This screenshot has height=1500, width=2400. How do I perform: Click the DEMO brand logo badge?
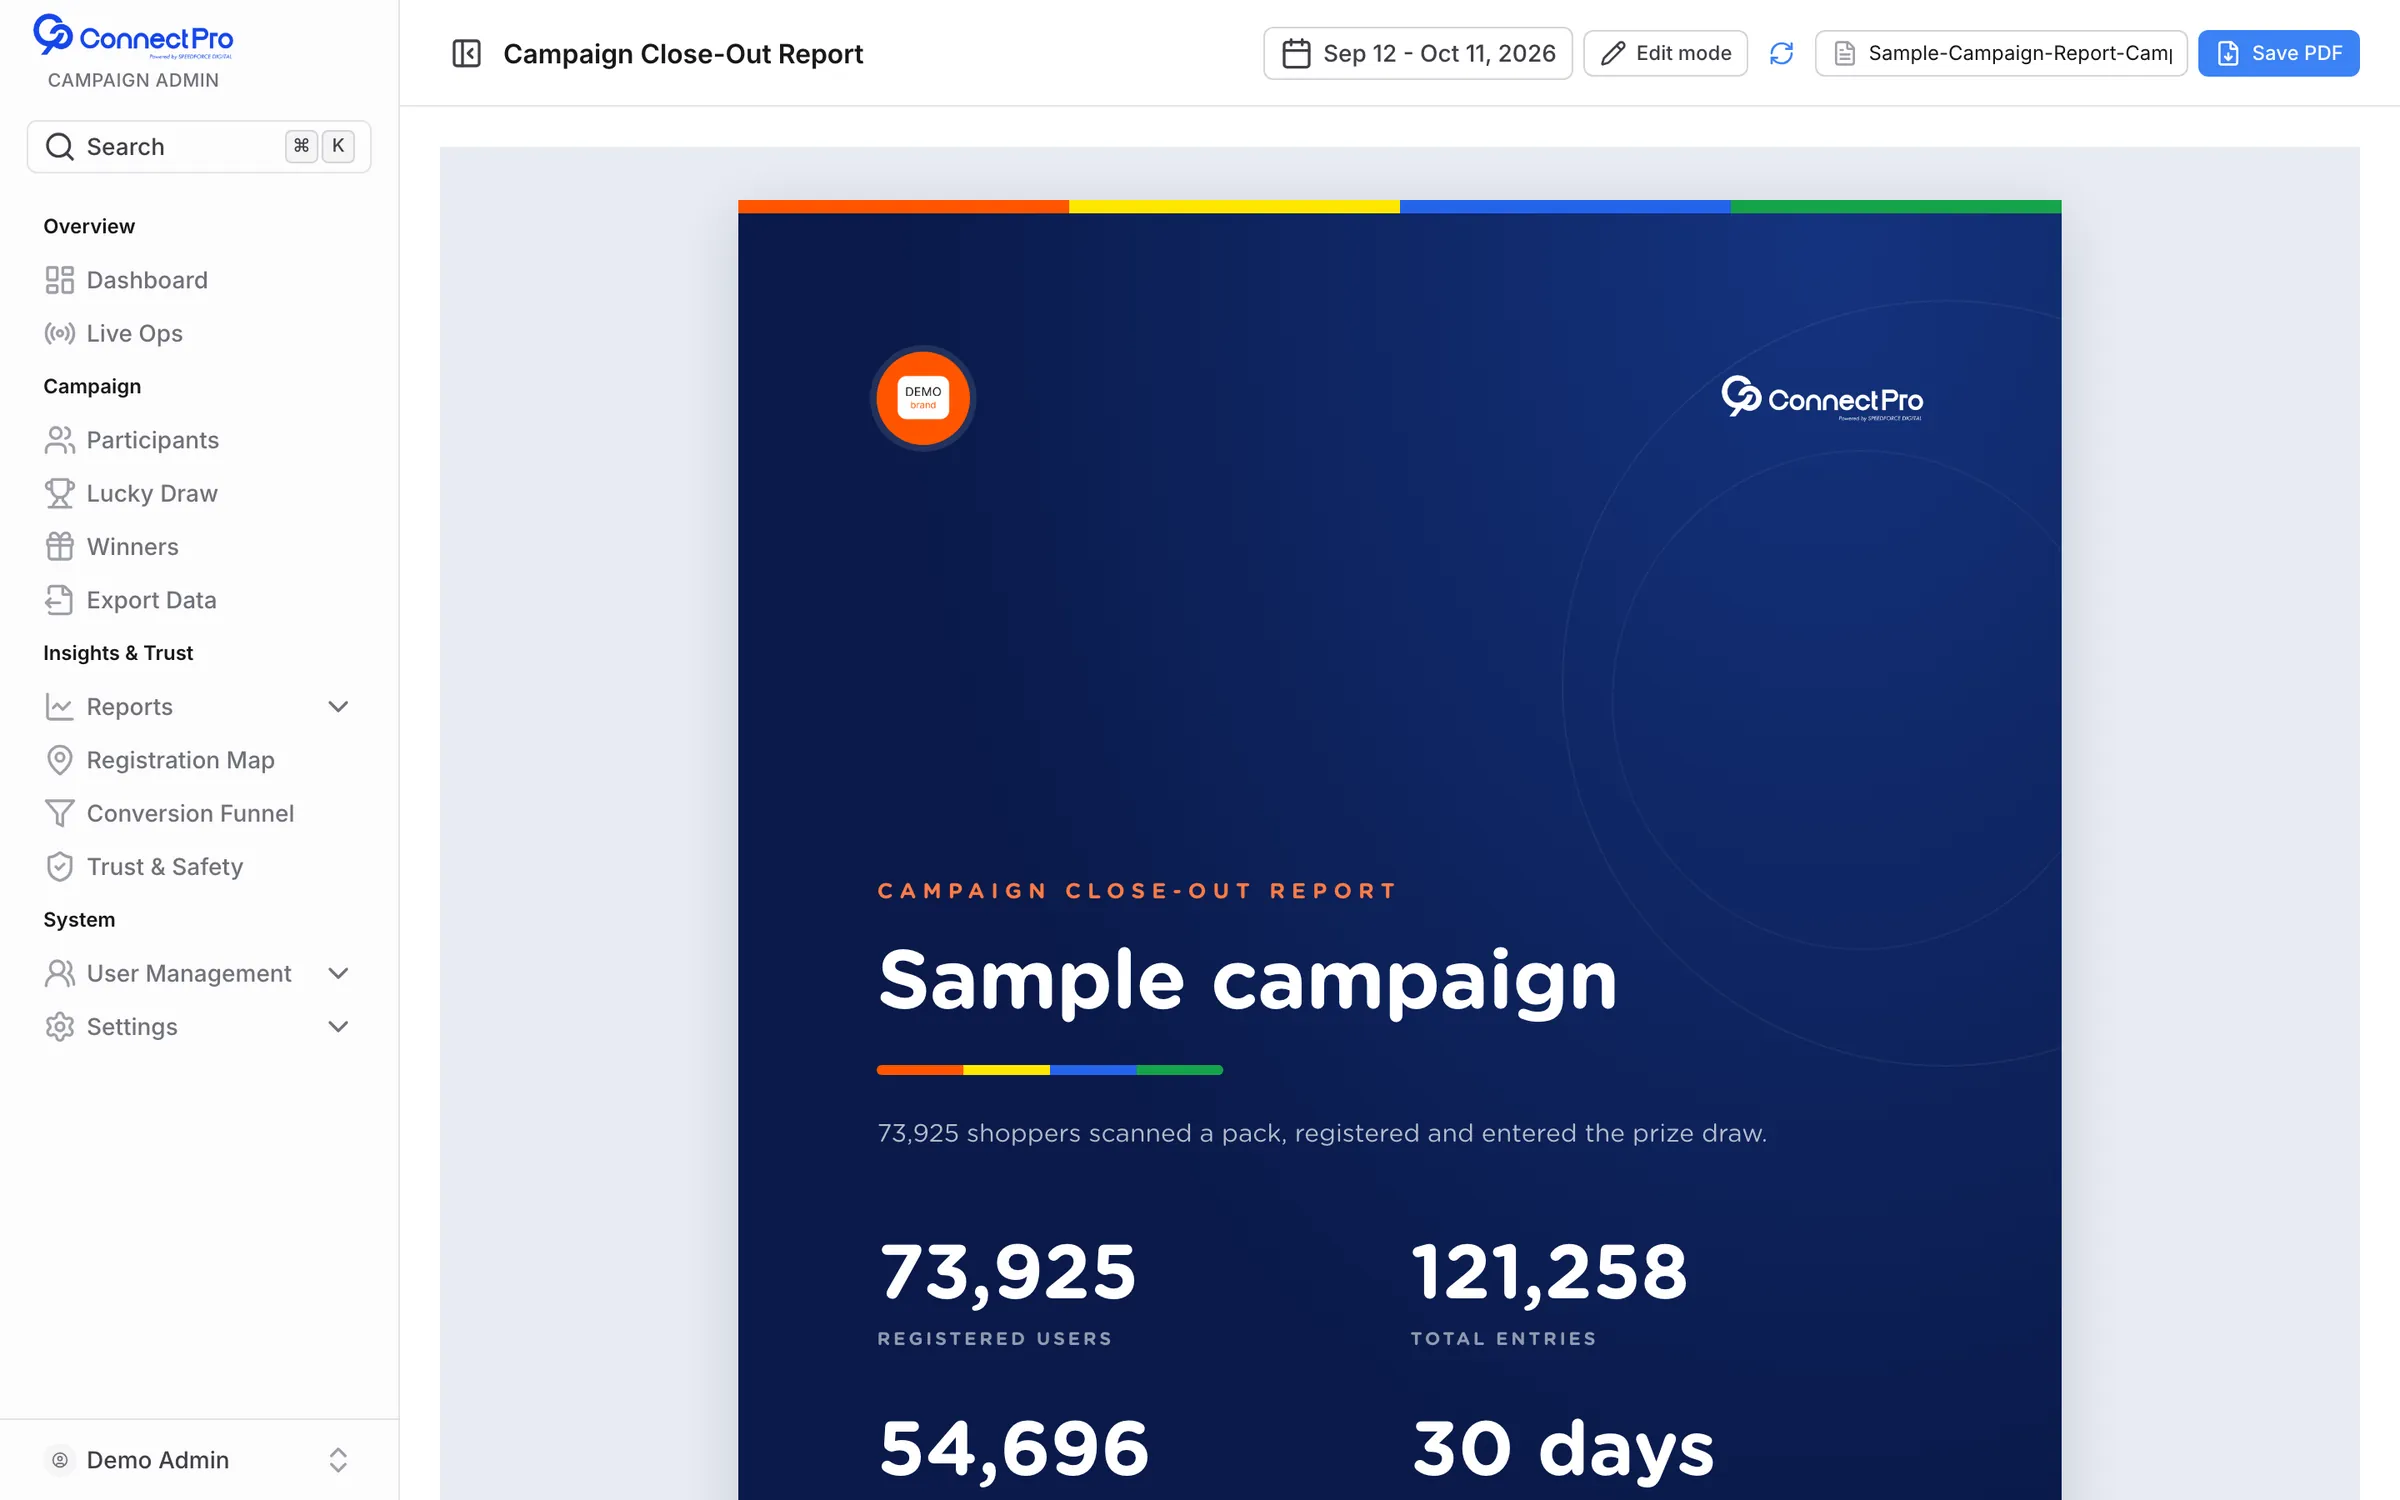(922, 398)
